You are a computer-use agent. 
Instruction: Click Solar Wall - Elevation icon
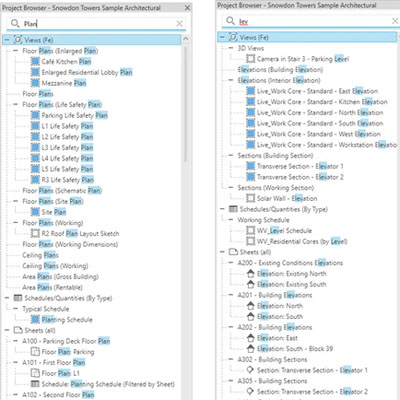(x=250, y=198)
